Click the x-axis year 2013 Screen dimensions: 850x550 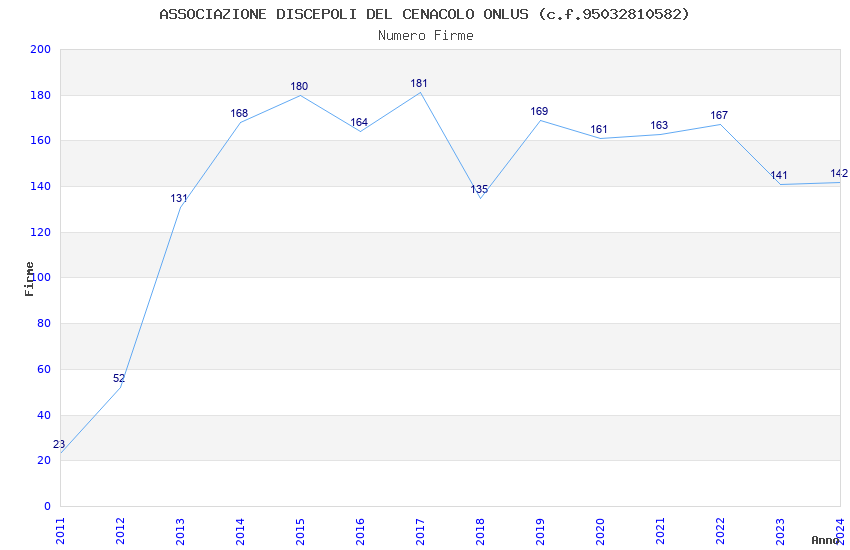click(x=181, y=531)
